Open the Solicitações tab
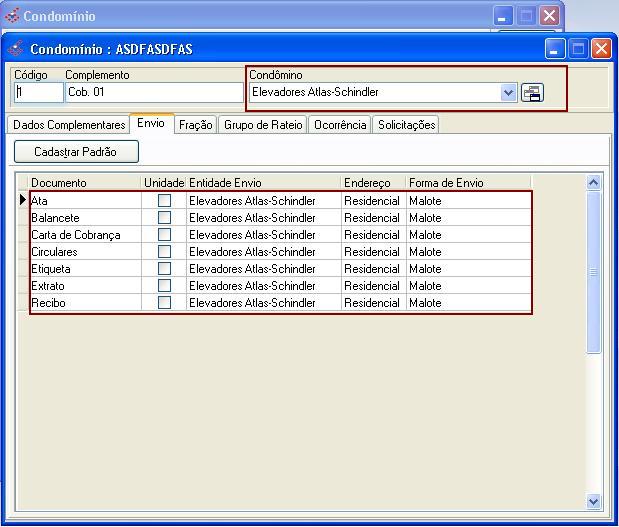The height and width of the screenshot is (527, 619). (406, 125)
